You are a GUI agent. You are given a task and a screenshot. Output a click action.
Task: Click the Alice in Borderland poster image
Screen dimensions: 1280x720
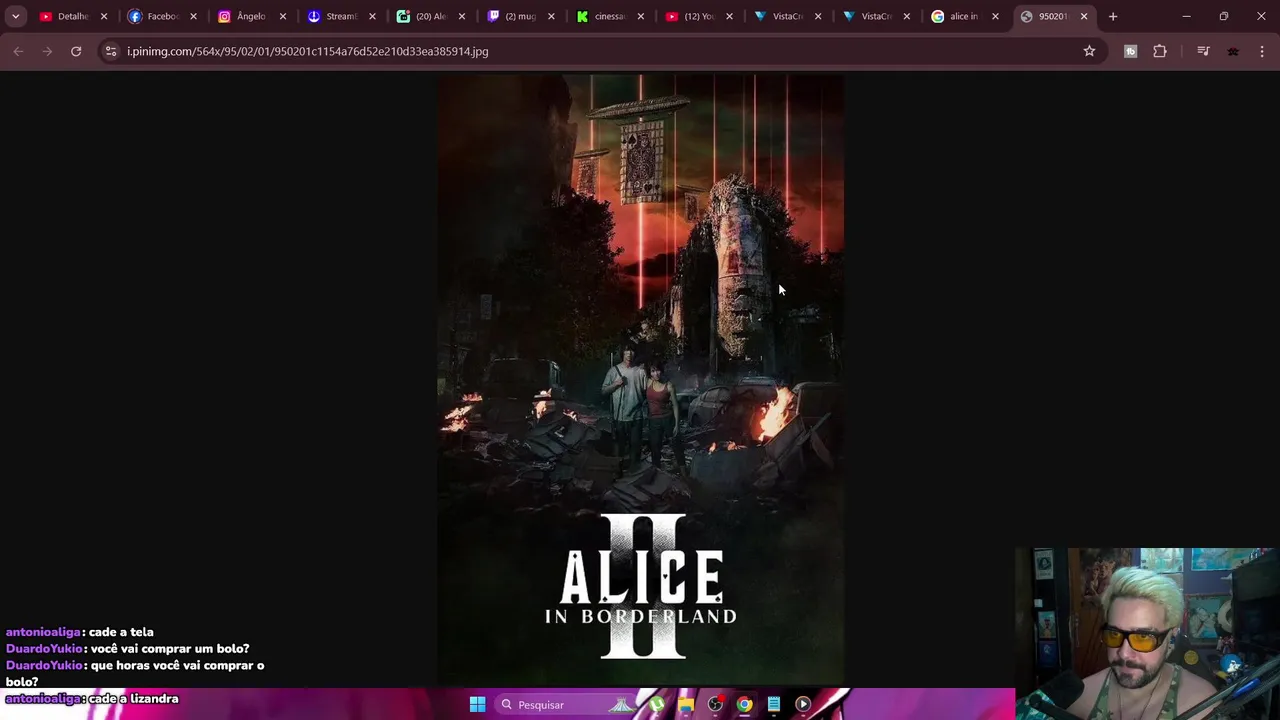[640, 380]
